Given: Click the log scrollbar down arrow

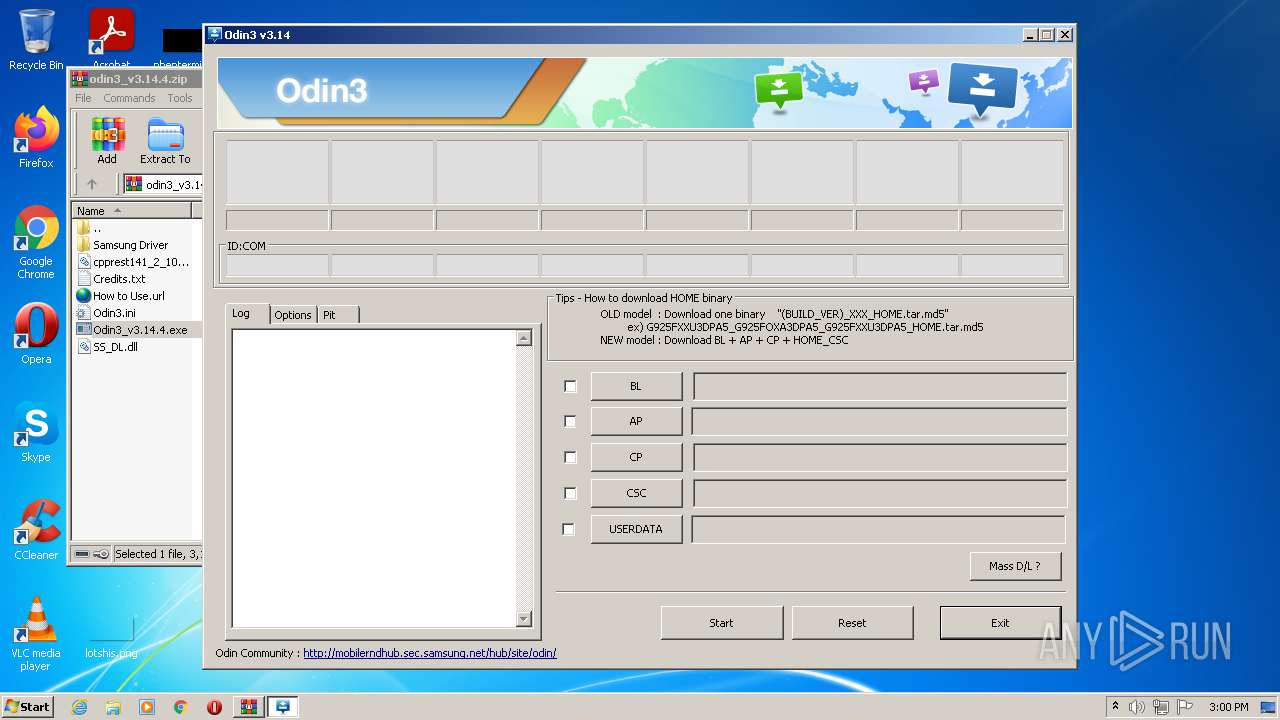Looking at the screenshot, I should (x=524, y=619).
